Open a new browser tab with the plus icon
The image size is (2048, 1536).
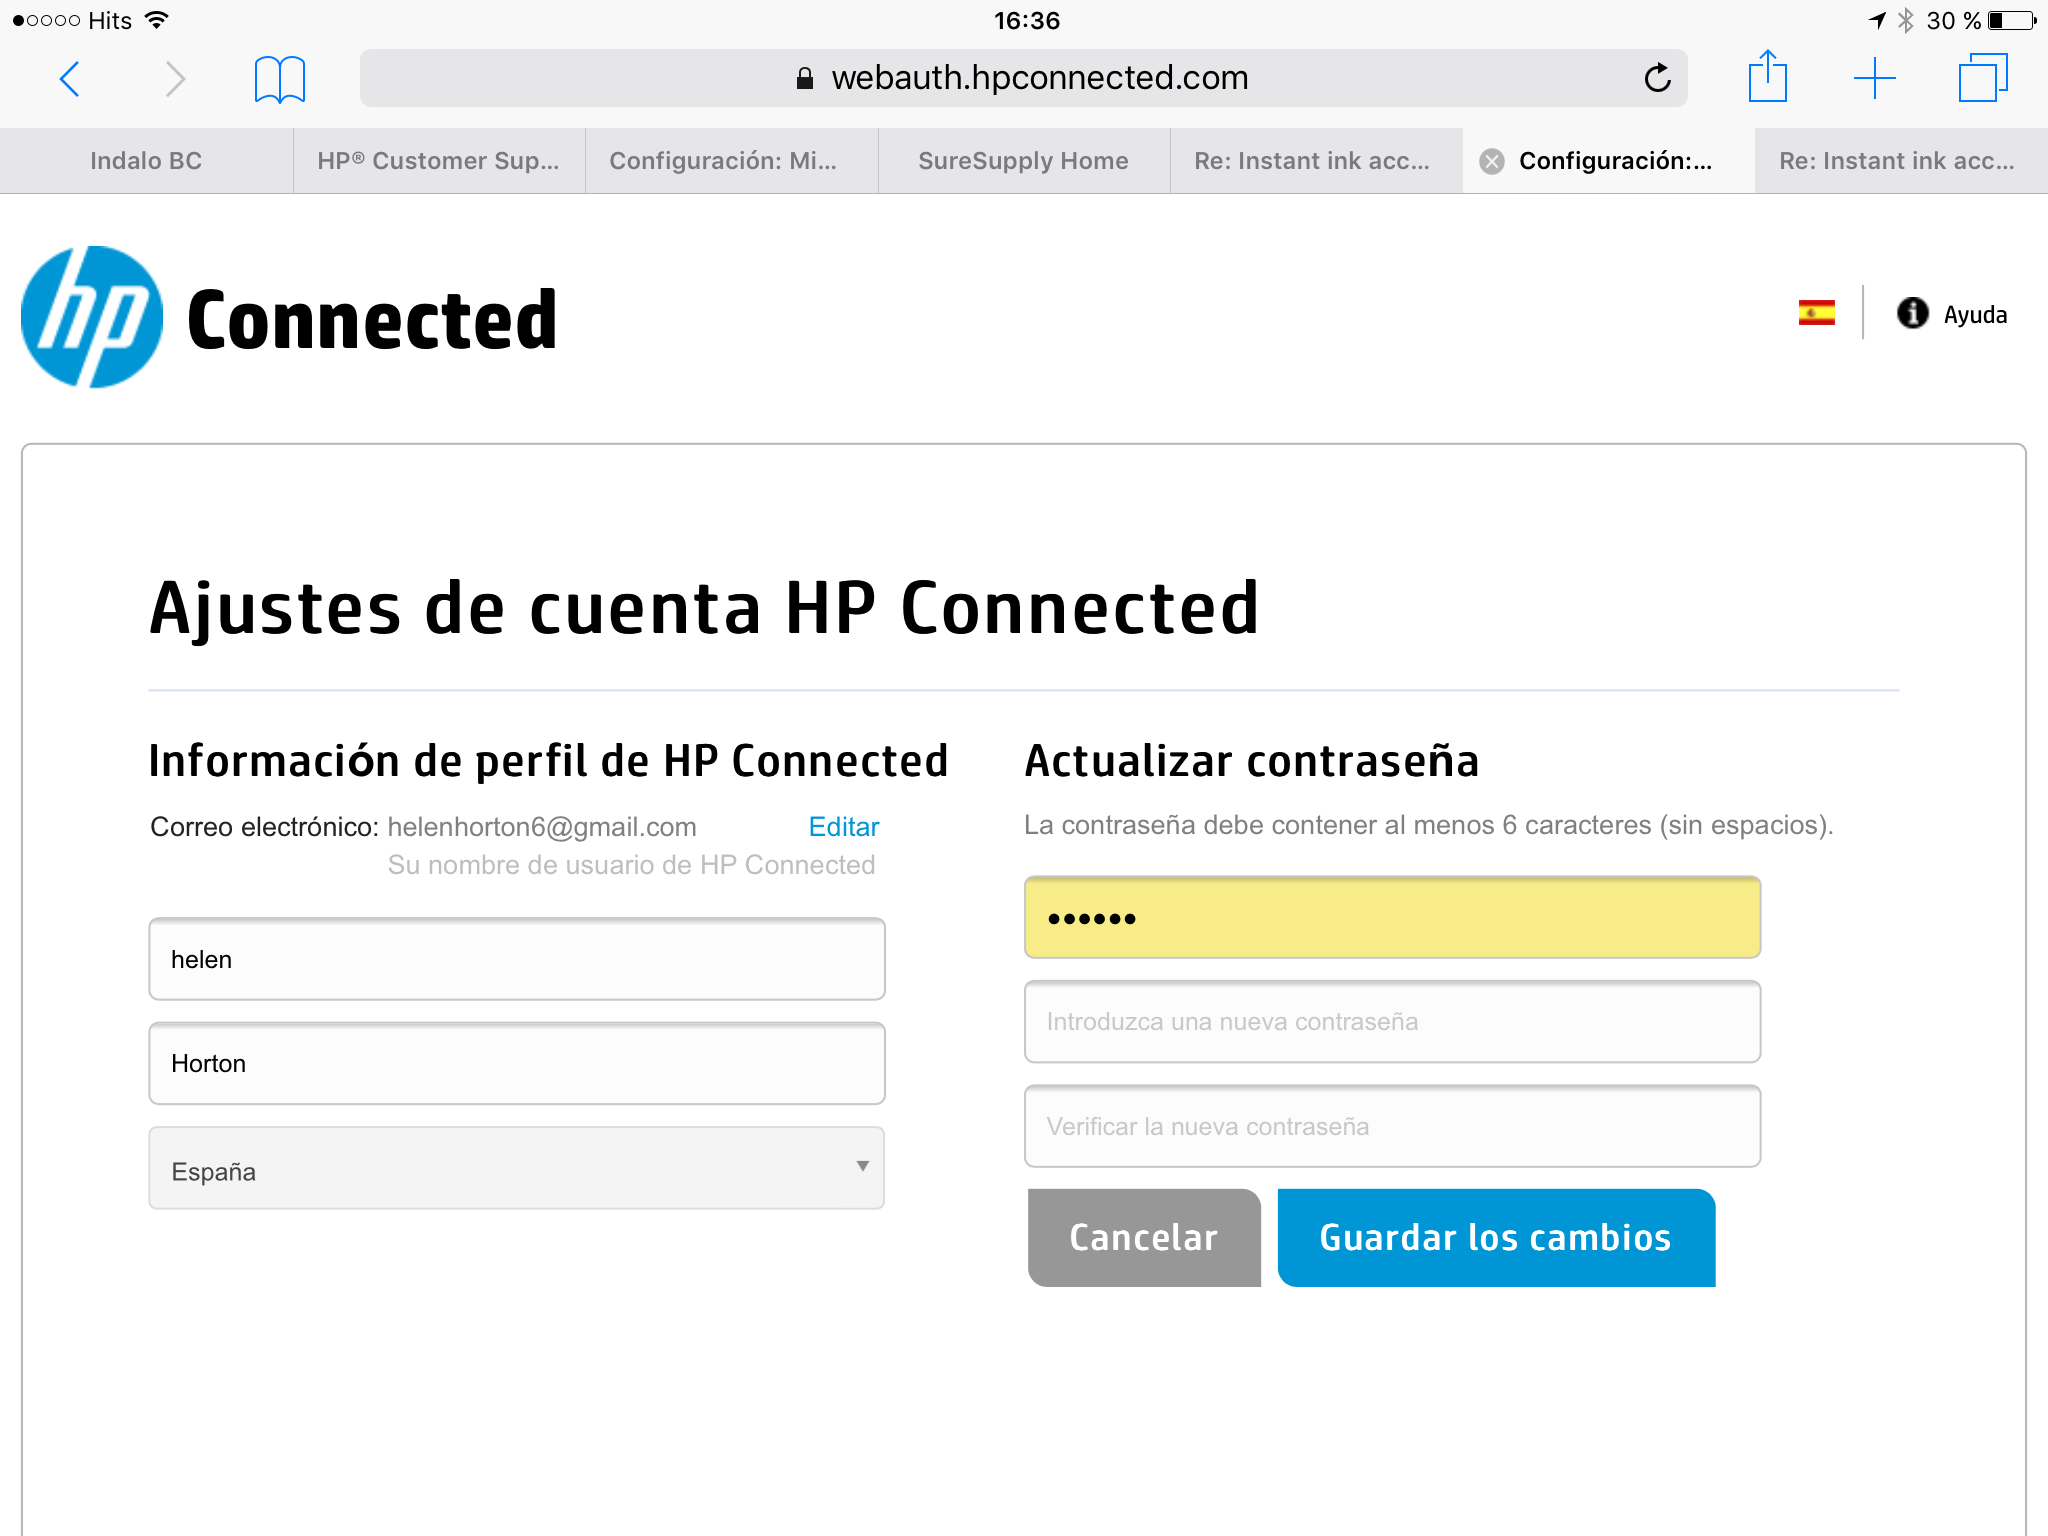(1875, 77)
